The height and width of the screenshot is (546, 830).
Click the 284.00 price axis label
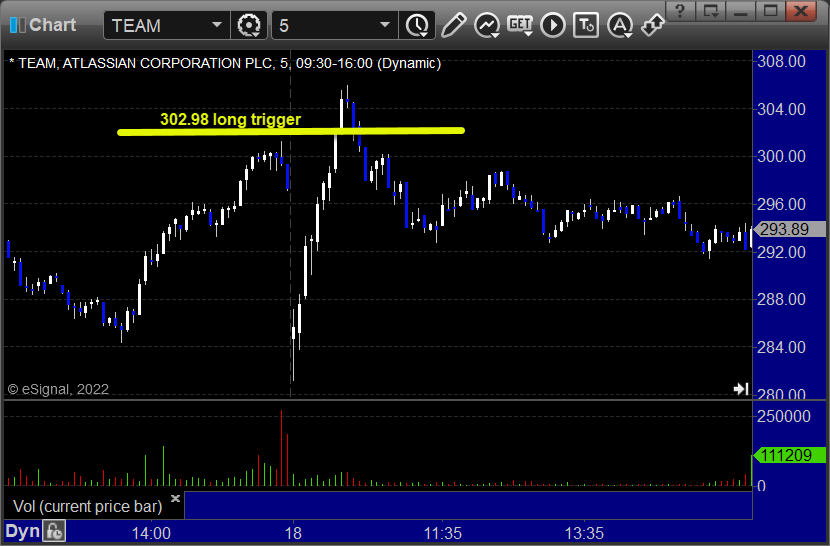tap(782, 347)
